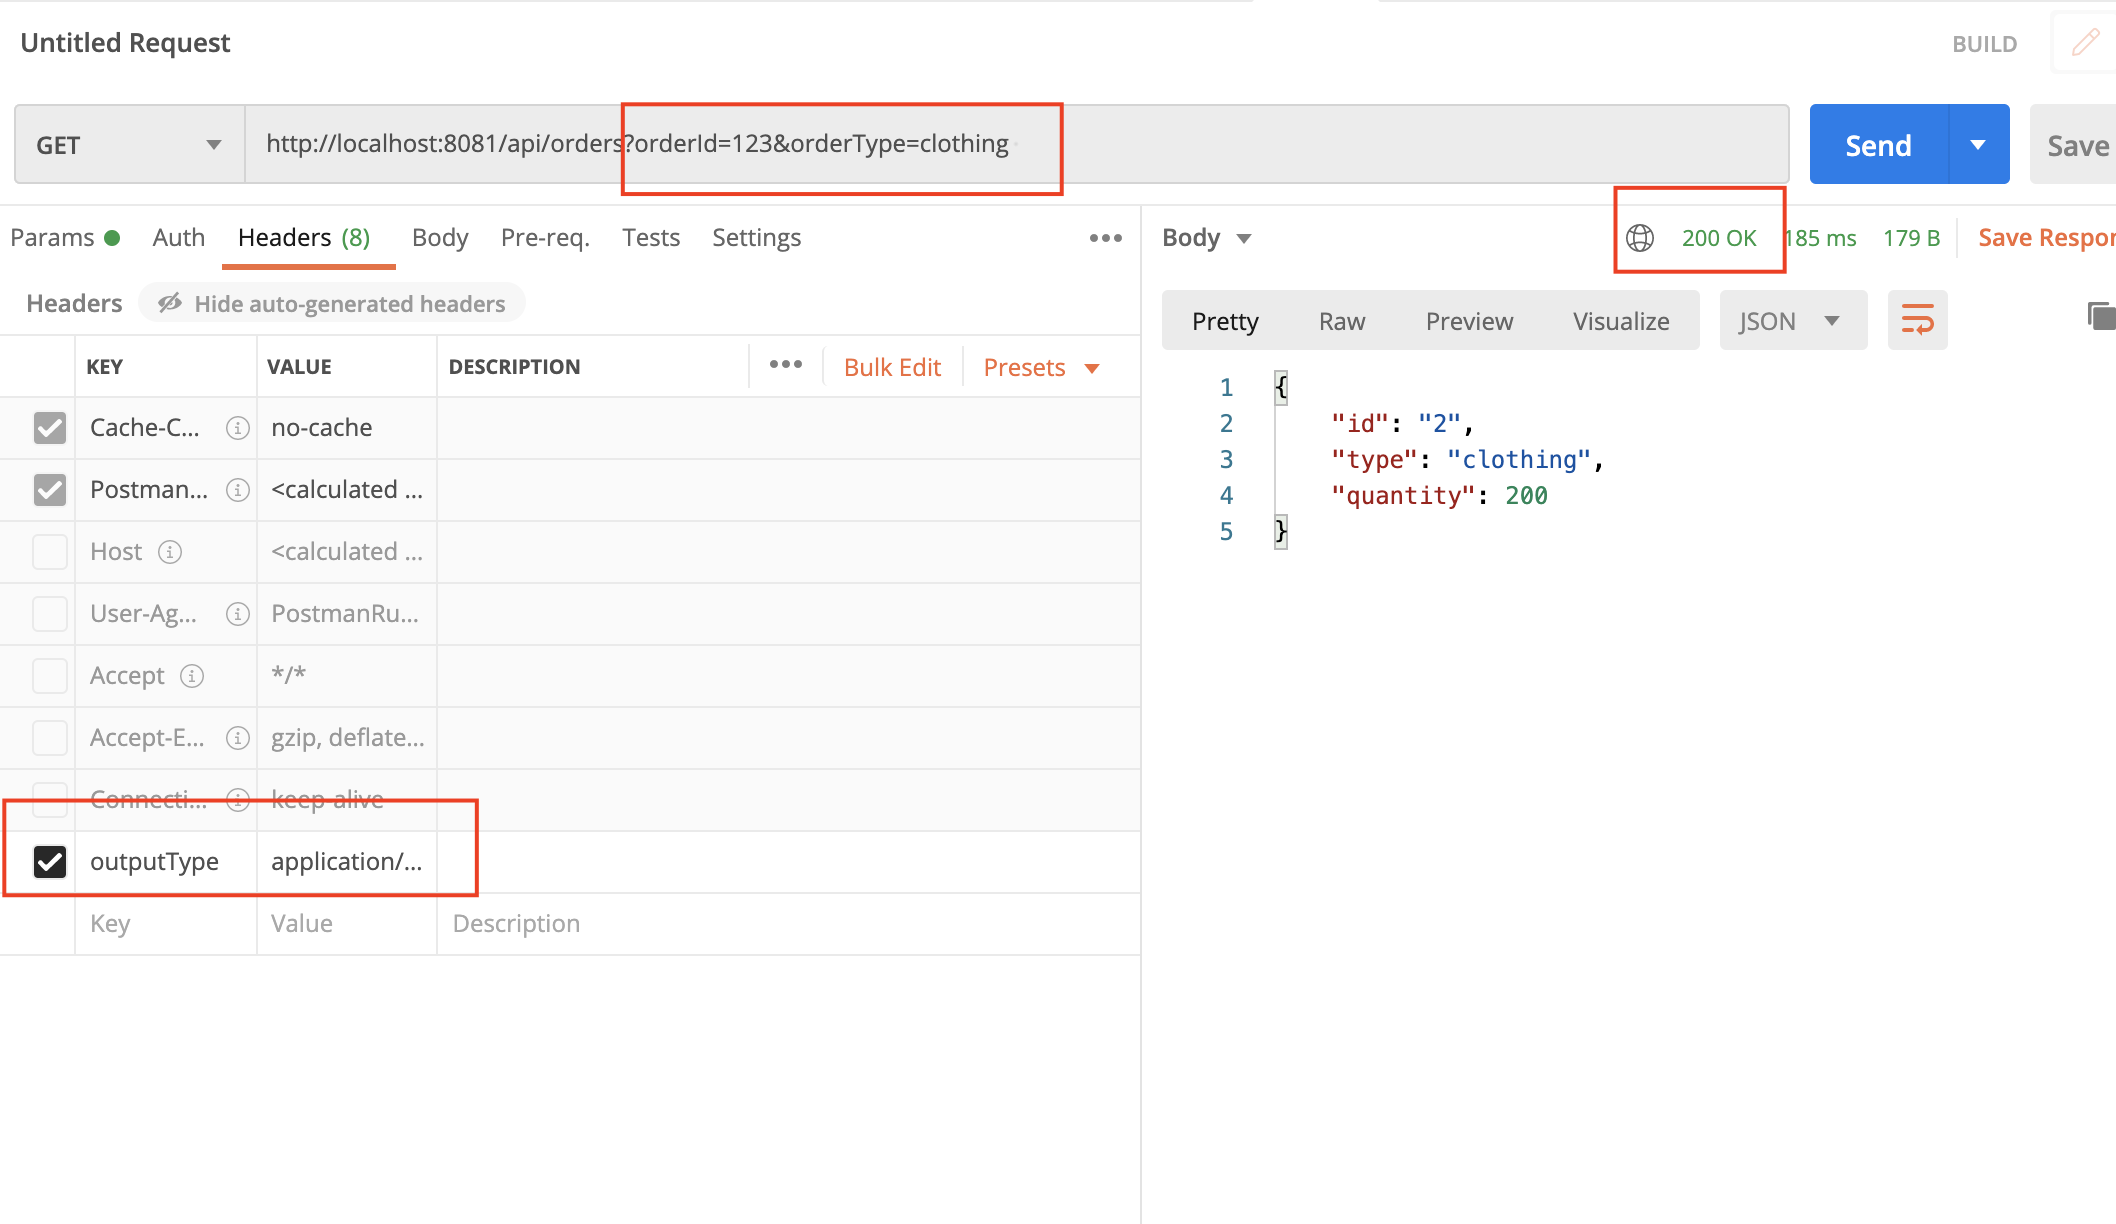The width and height of the screenshot is (2116, 1224).
Task: Uncheck the outputType header checkbox
Action: (49, 862)
